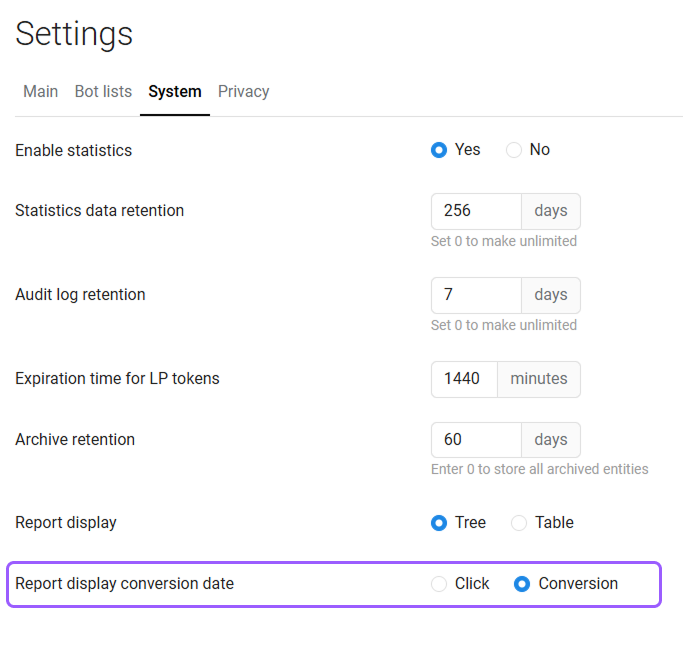
Task: Pick the Conversion radio option
Action: 522,584
